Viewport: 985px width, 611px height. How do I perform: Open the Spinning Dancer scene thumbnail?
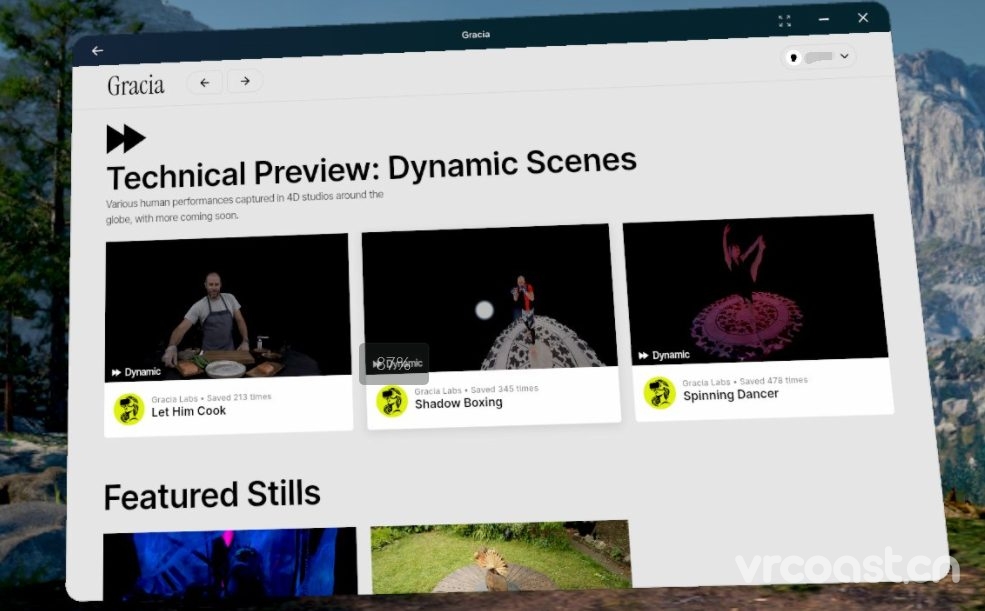754,288
